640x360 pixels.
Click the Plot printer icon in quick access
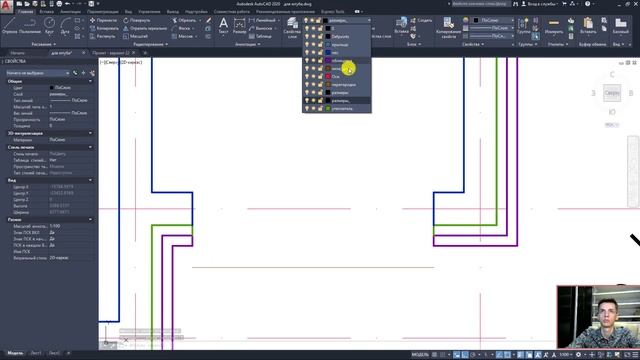(59, 4)
